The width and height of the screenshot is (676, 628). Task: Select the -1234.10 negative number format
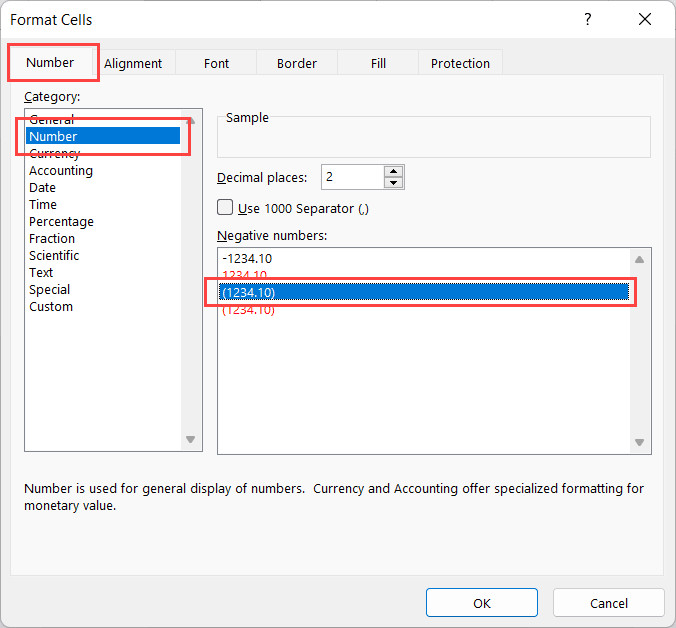246,258
